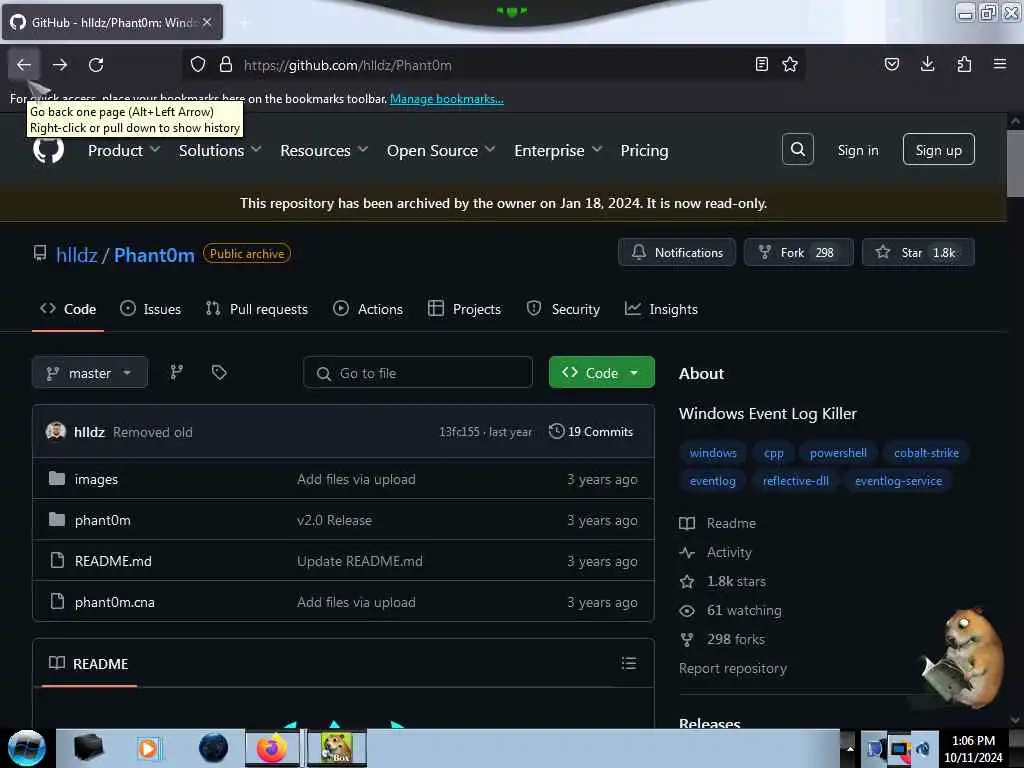The width and height of the screenshot is (1024, 768).
Task: Click the Windows Start button
Action: pyautogui.click(x=27, y=748)
